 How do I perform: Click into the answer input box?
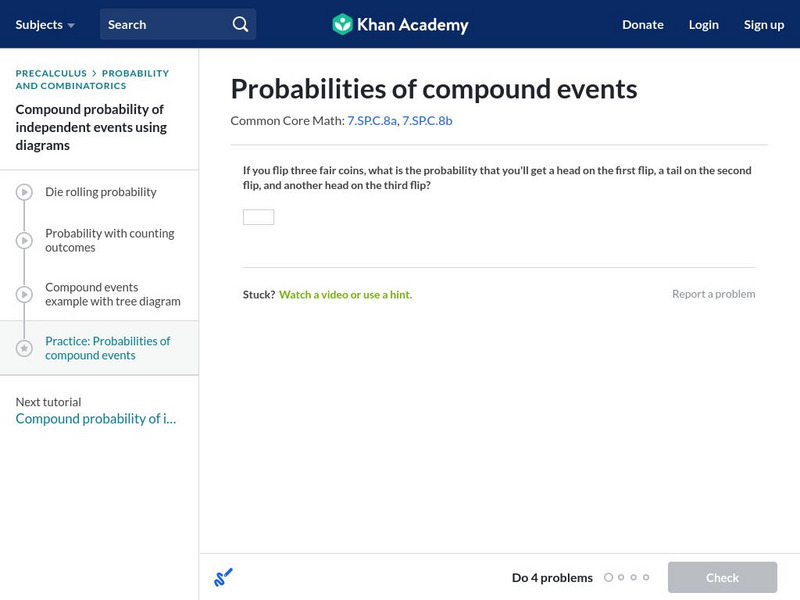pos(258,217)
